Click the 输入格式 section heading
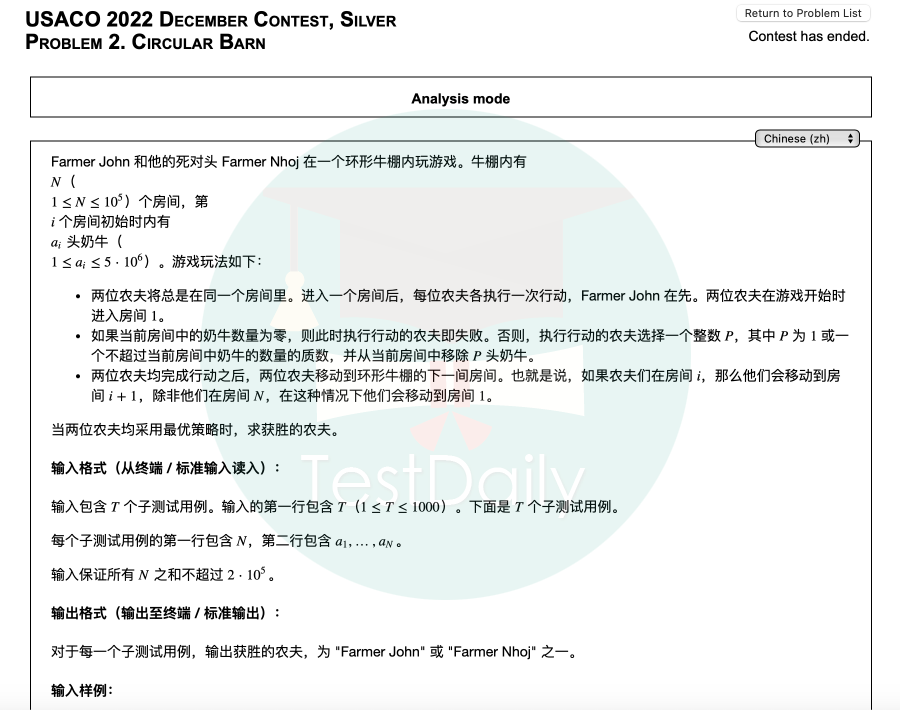 click(x=166, y=468)
